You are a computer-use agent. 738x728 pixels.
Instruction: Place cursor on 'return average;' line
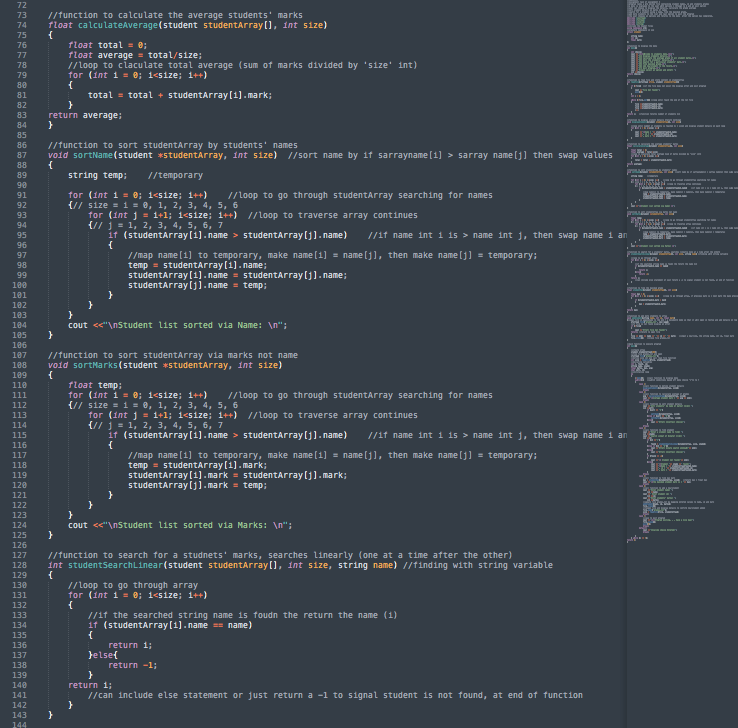pyautogui.click(x=85, y=115)
